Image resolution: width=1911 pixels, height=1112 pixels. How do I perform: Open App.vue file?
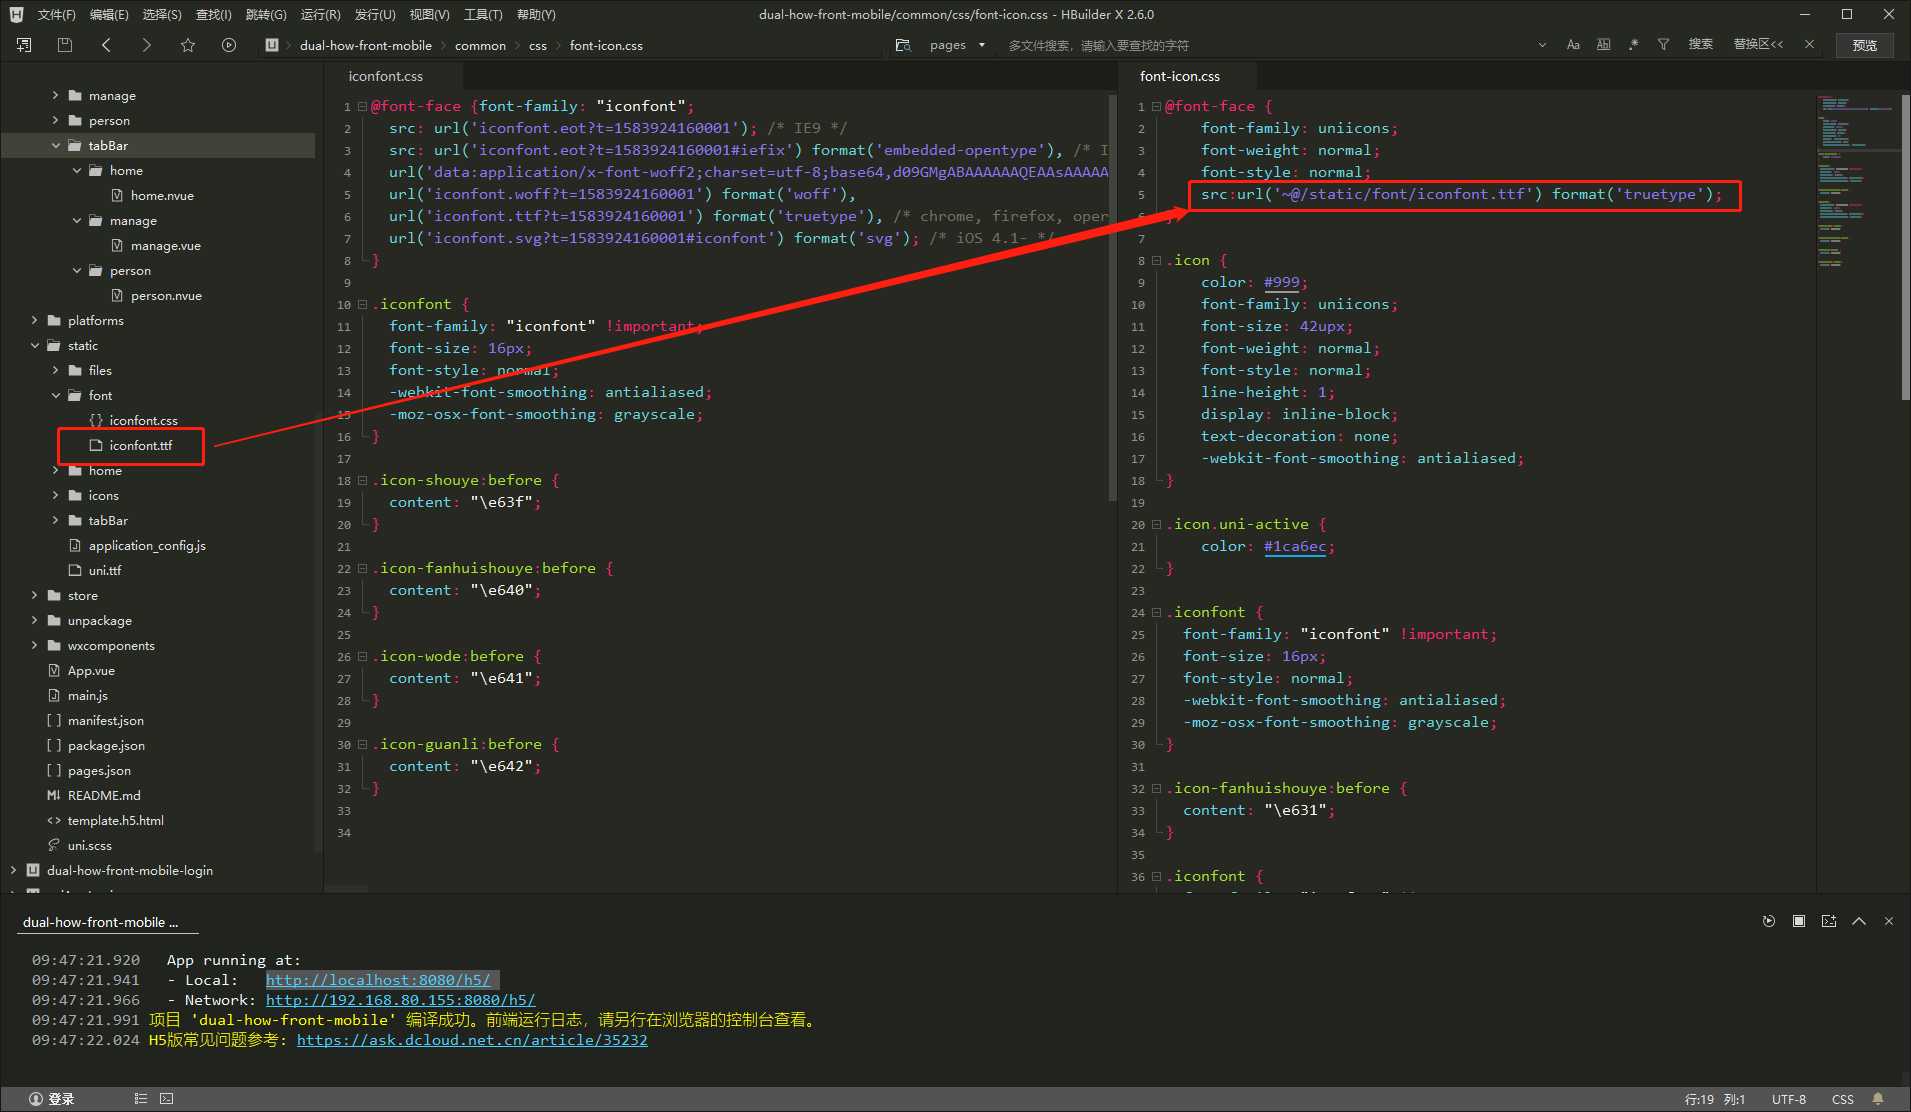(x=91, y=670)
